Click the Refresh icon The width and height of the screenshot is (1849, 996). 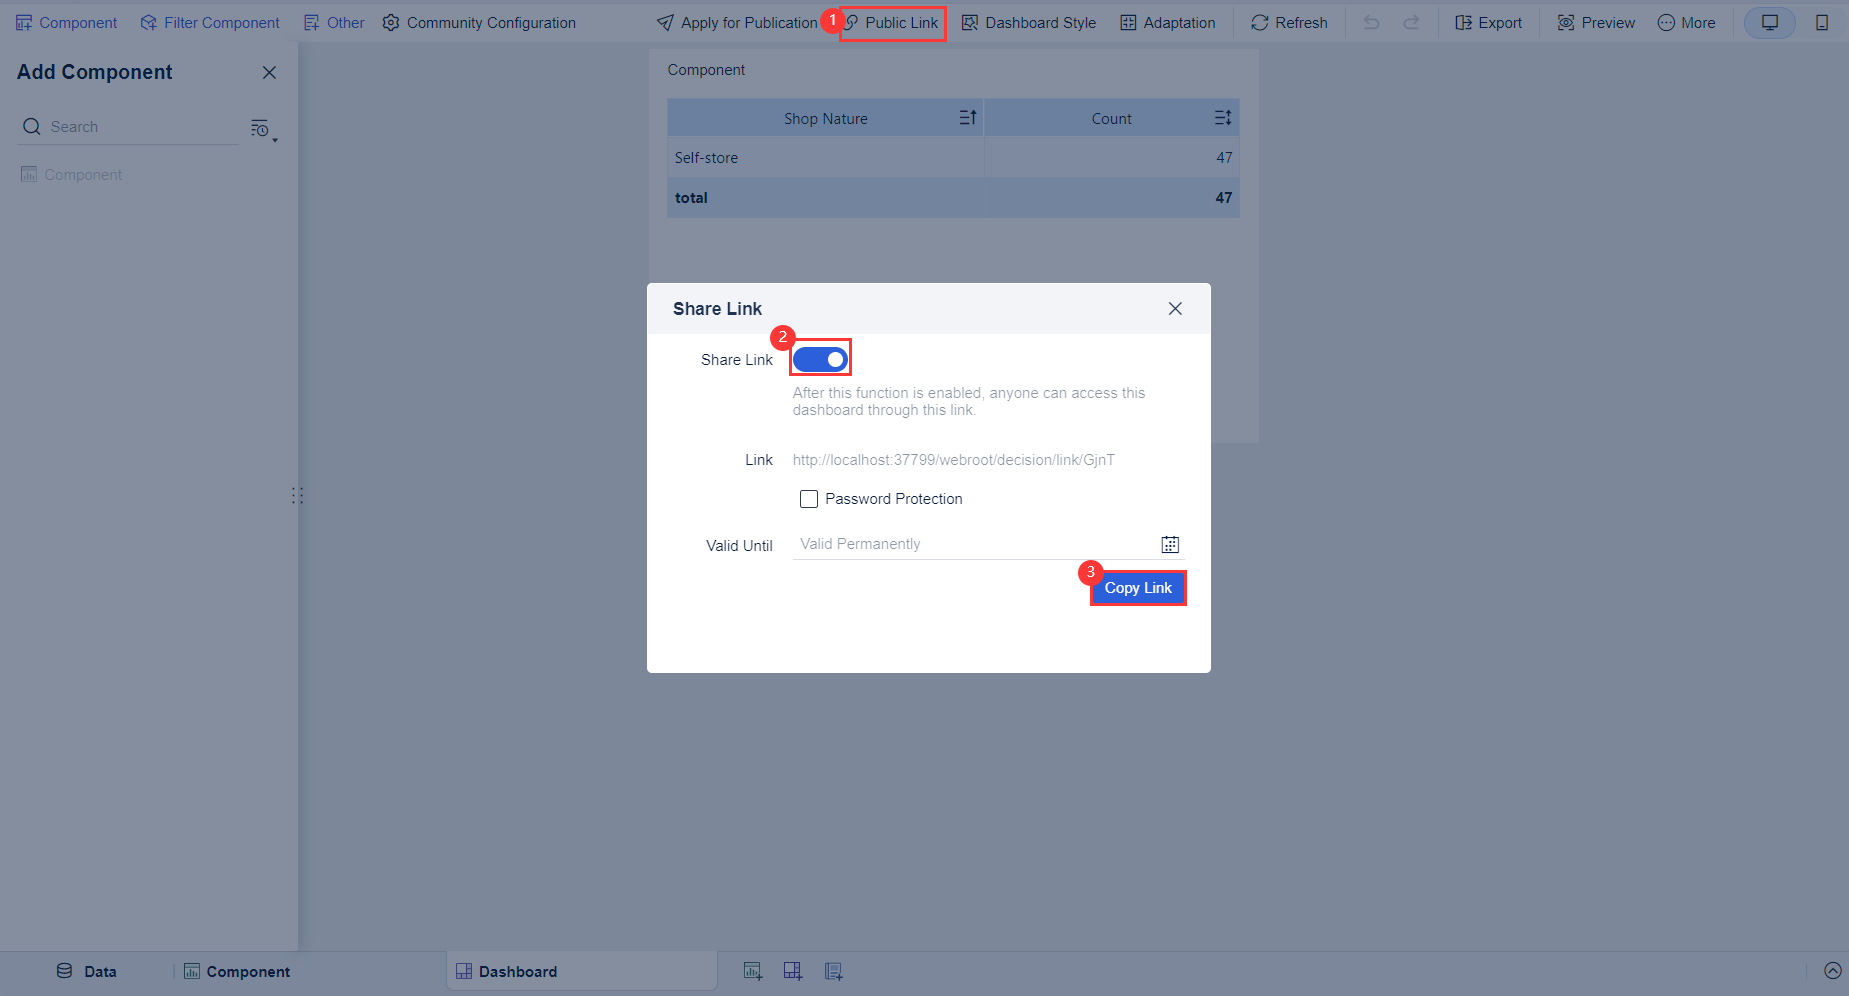pos(1289,22)
